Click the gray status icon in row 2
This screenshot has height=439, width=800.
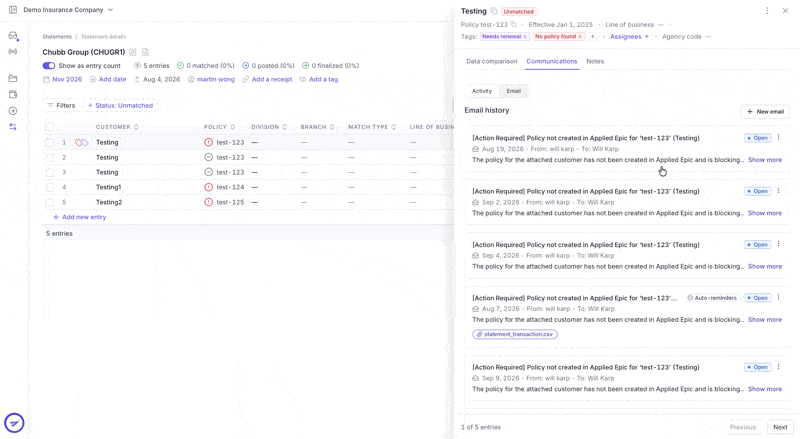208,157
